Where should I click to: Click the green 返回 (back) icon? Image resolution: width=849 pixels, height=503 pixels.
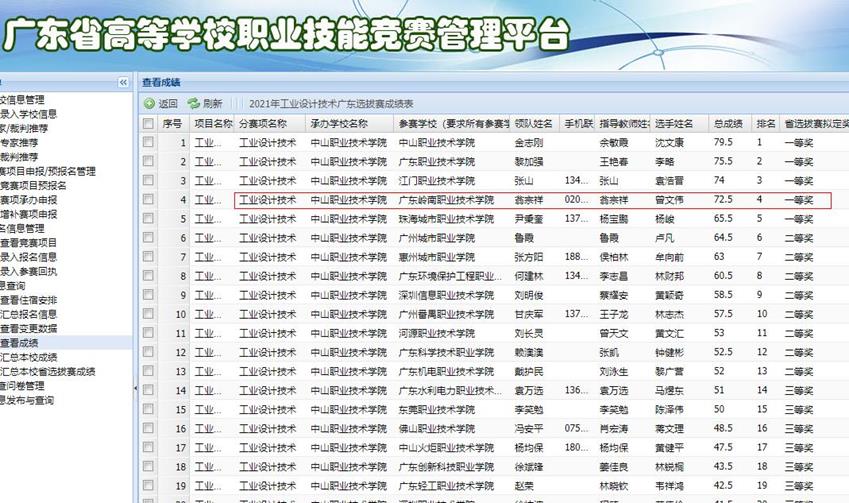(x=150, y=103)
